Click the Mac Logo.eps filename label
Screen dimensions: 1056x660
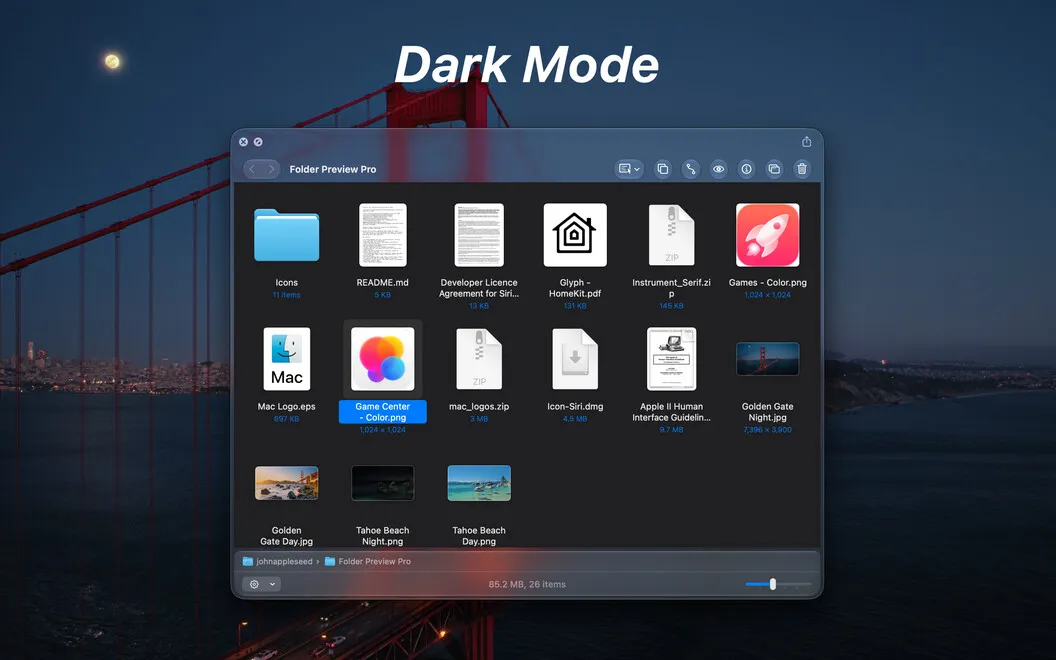pyautogui.click(x=286, y=406)
